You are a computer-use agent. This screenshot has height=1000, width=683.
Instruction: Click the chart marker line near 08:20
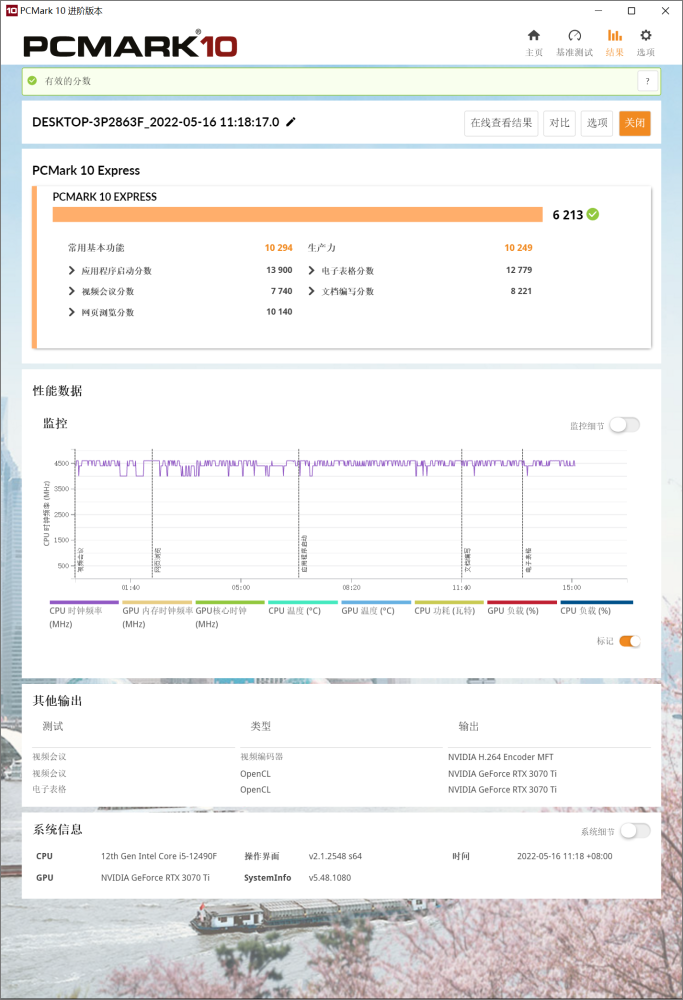pyautogui.click(x=298, y=513)
